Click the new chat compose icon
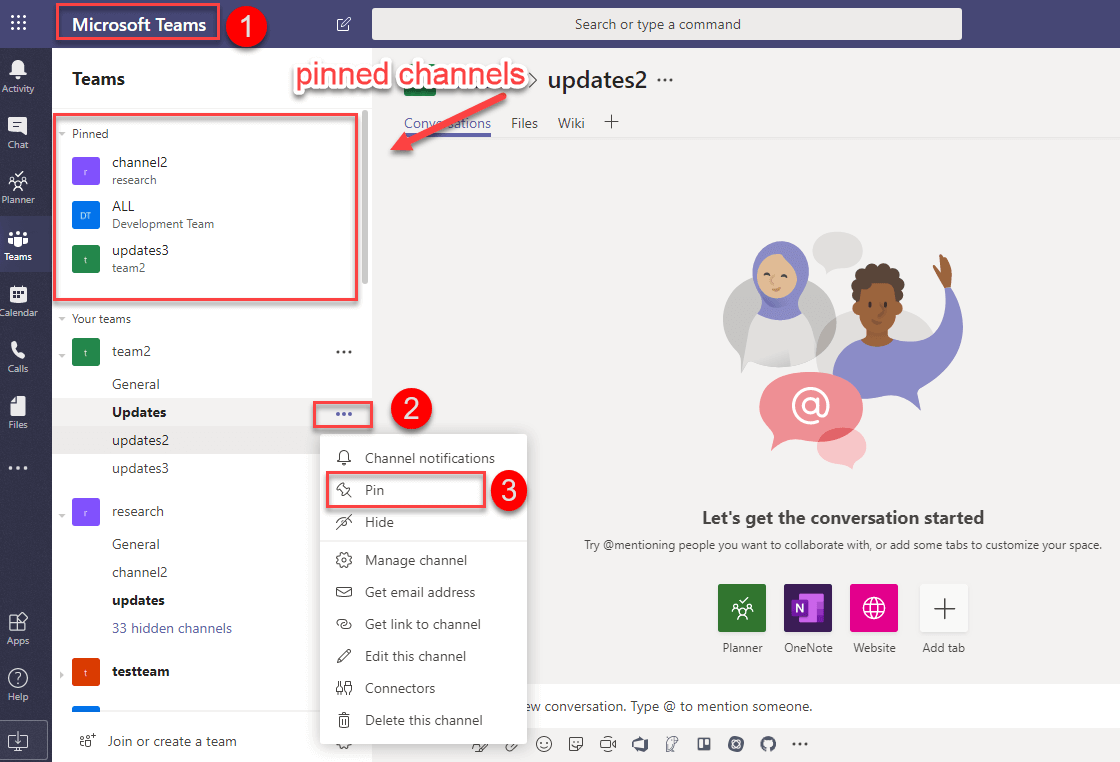The width and height of the screenshot is (1120, 762). point(344,24)
